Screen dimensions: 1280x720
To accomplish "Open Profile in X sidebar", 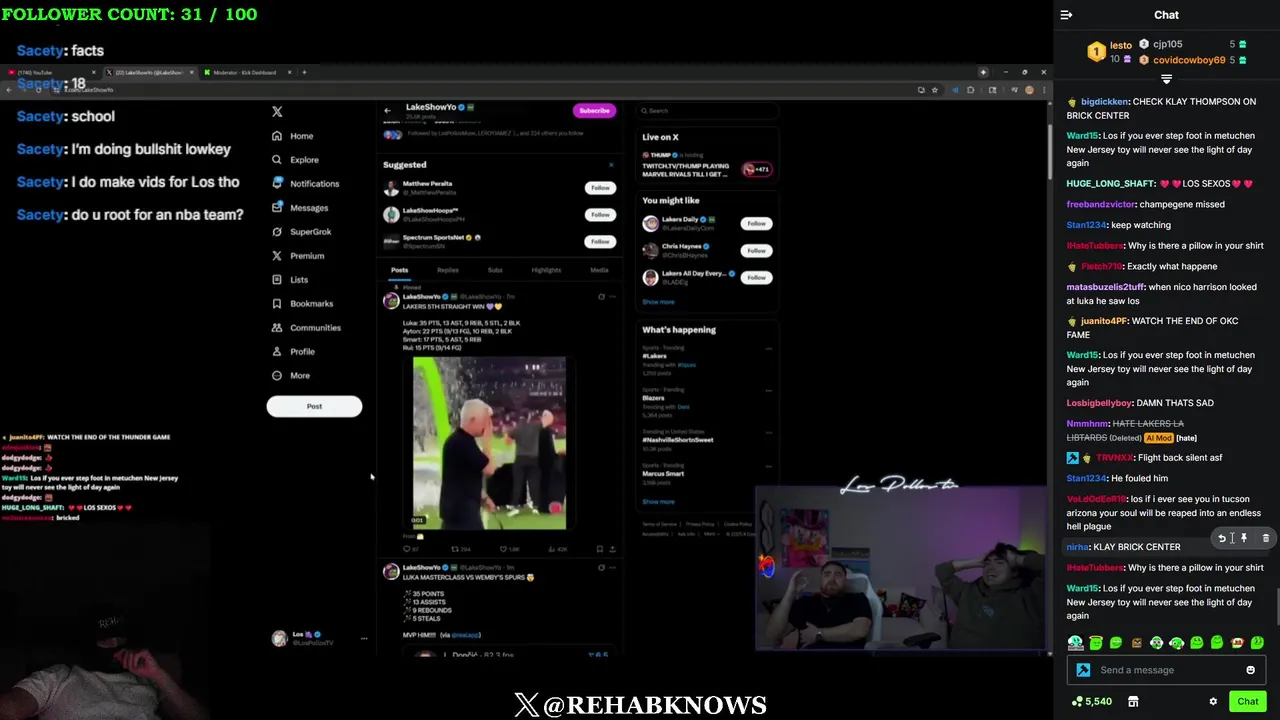I will tap(294, 352).
